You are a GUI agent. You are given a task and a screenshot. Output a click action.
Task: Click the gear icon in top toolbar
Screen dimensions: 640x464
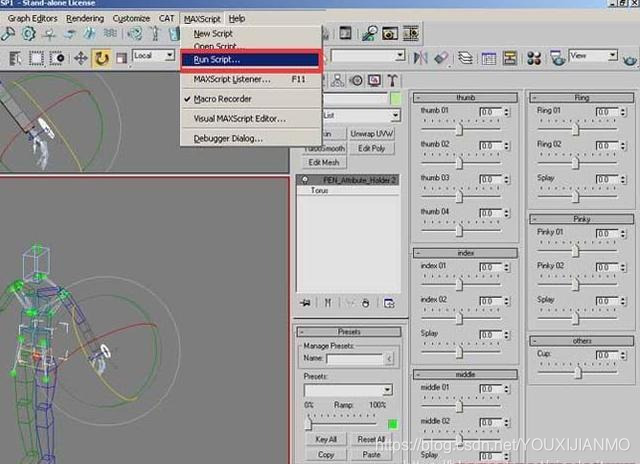point(28,33)
